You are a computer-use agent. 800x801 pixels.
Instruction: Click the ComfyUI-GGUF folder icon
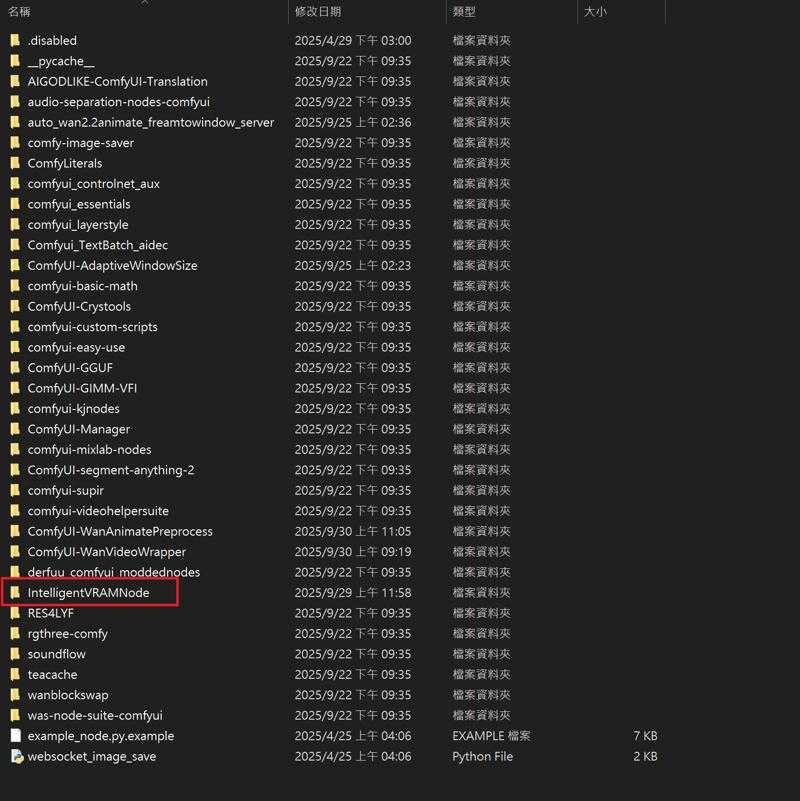(15, 368)
